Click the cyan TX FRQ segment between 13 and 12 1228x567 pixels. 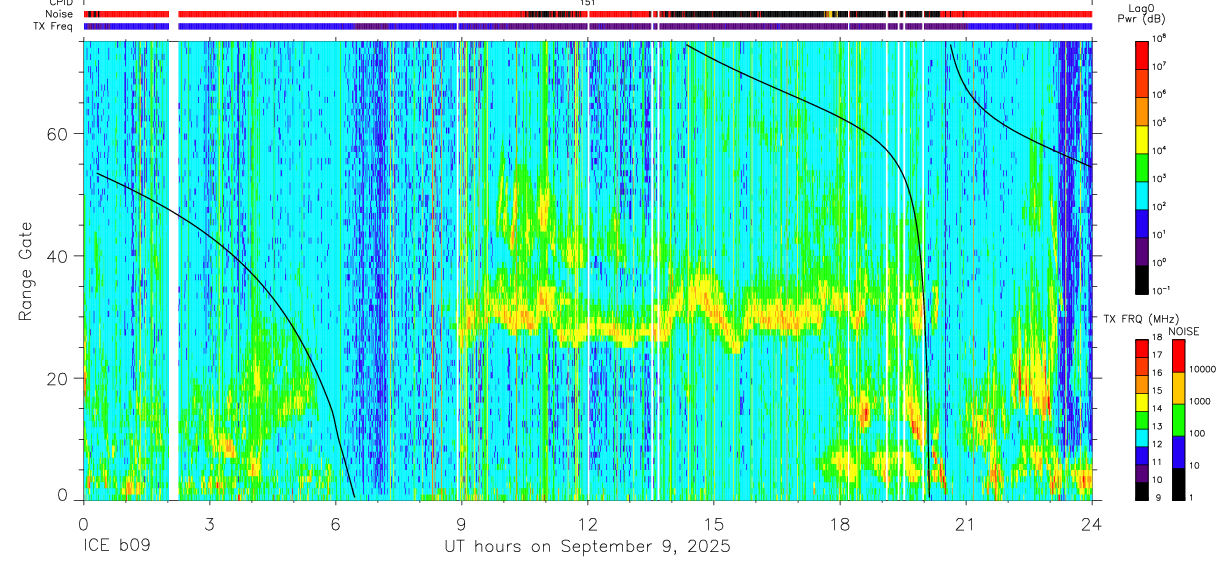(x=1141, y=436)
